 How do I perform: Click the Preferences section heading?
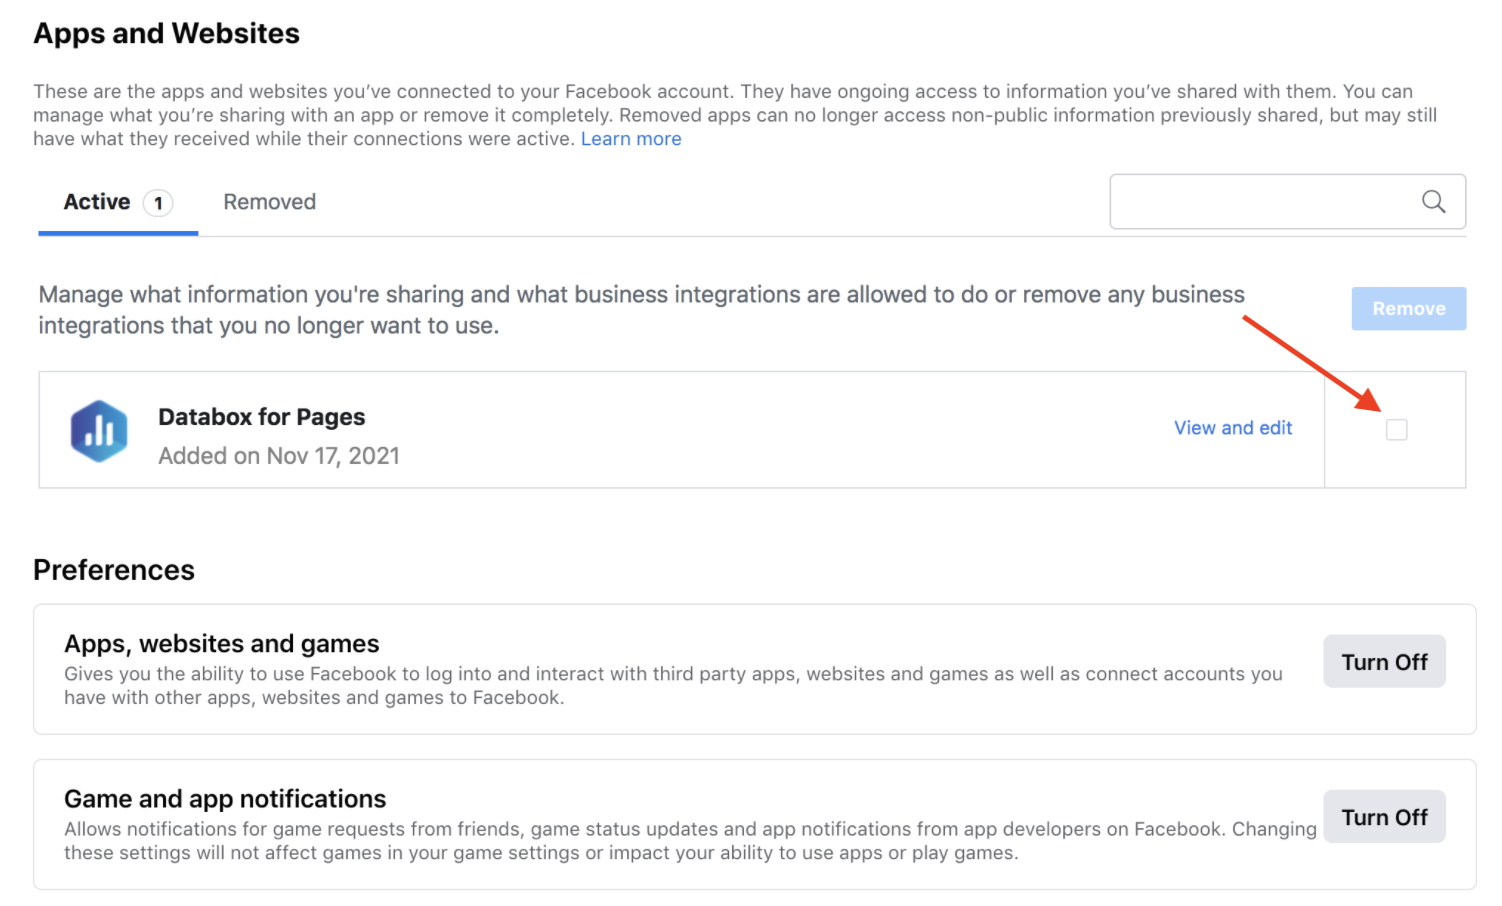click(114, 570)
